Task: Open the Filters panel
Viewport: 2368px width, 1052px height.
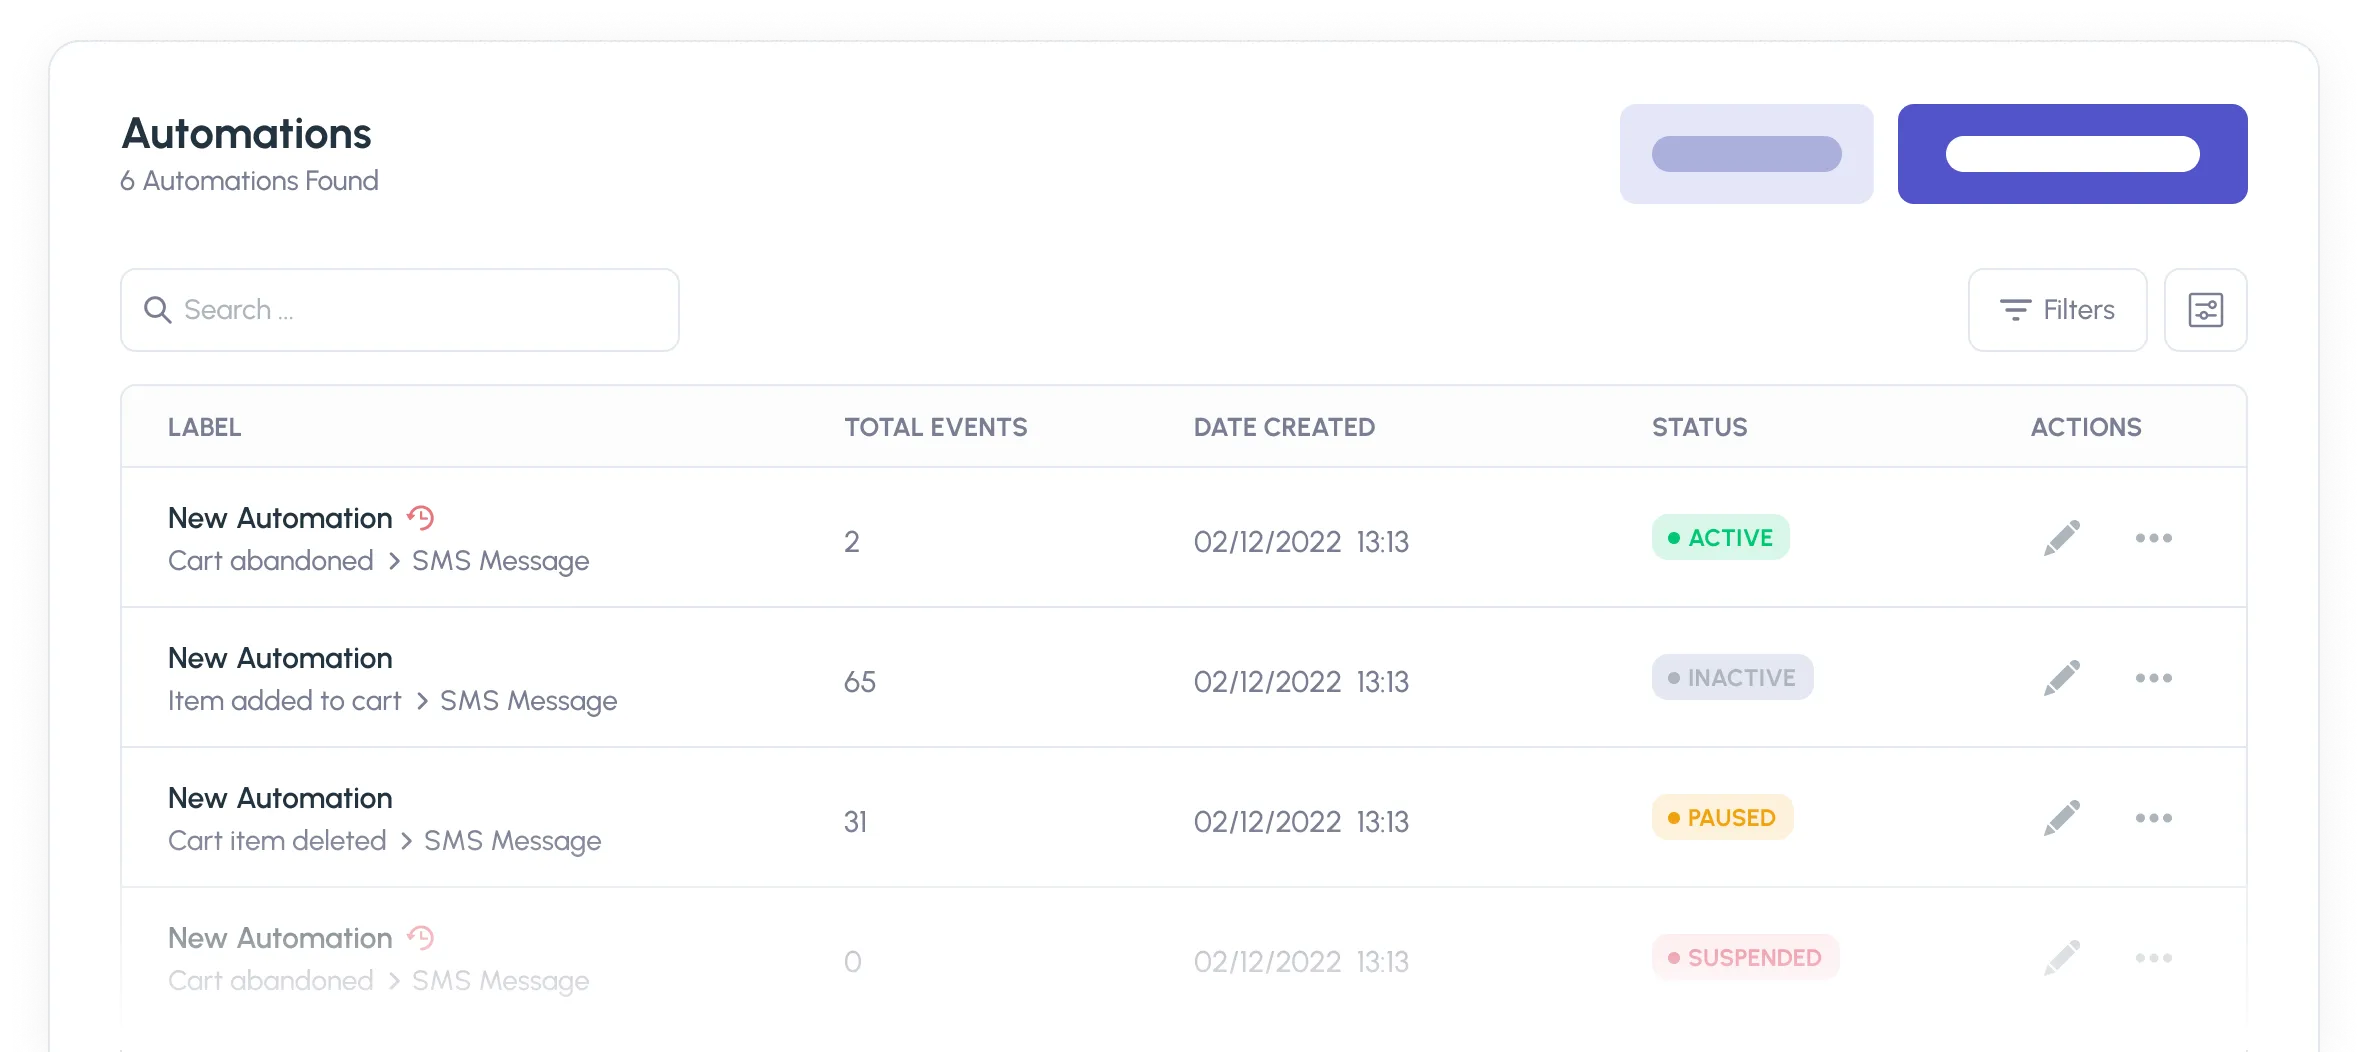Action: 2057,310
